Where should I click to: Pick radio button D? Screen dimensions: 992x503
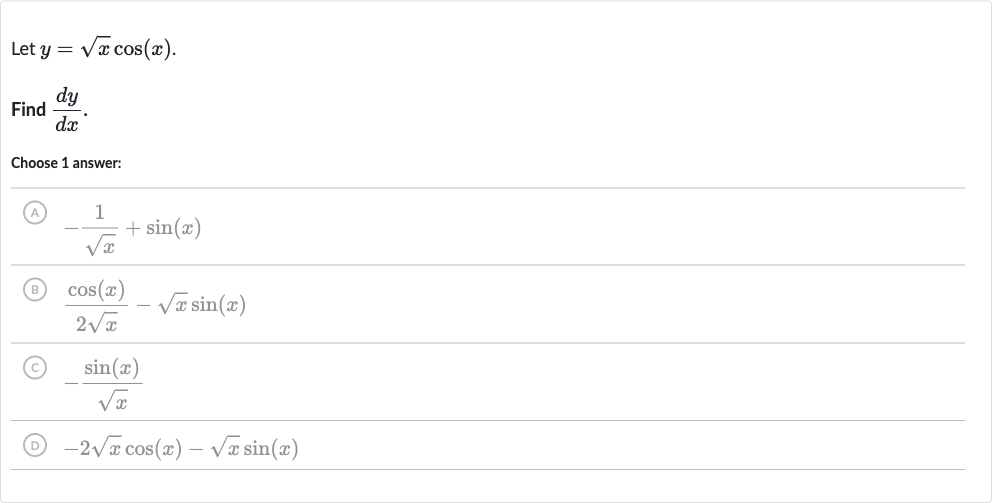point(35,445)
